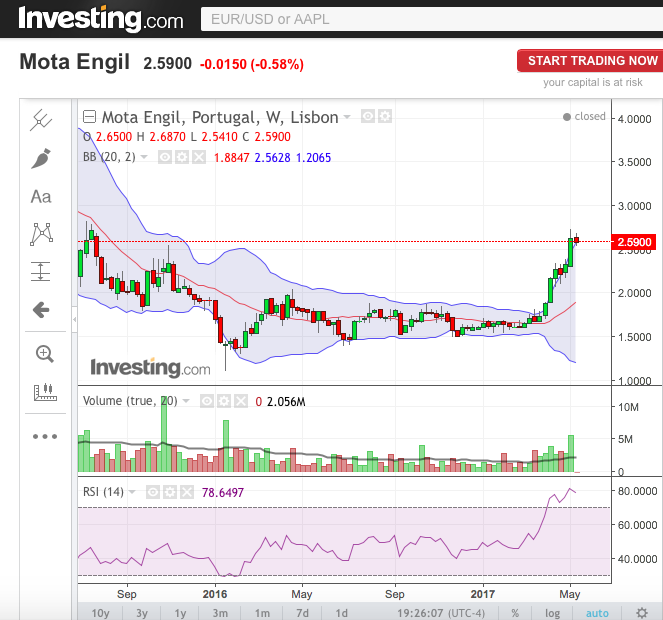
Task: Toggle log scale mode
Action: pyautogui.click(x=552, y=613)
